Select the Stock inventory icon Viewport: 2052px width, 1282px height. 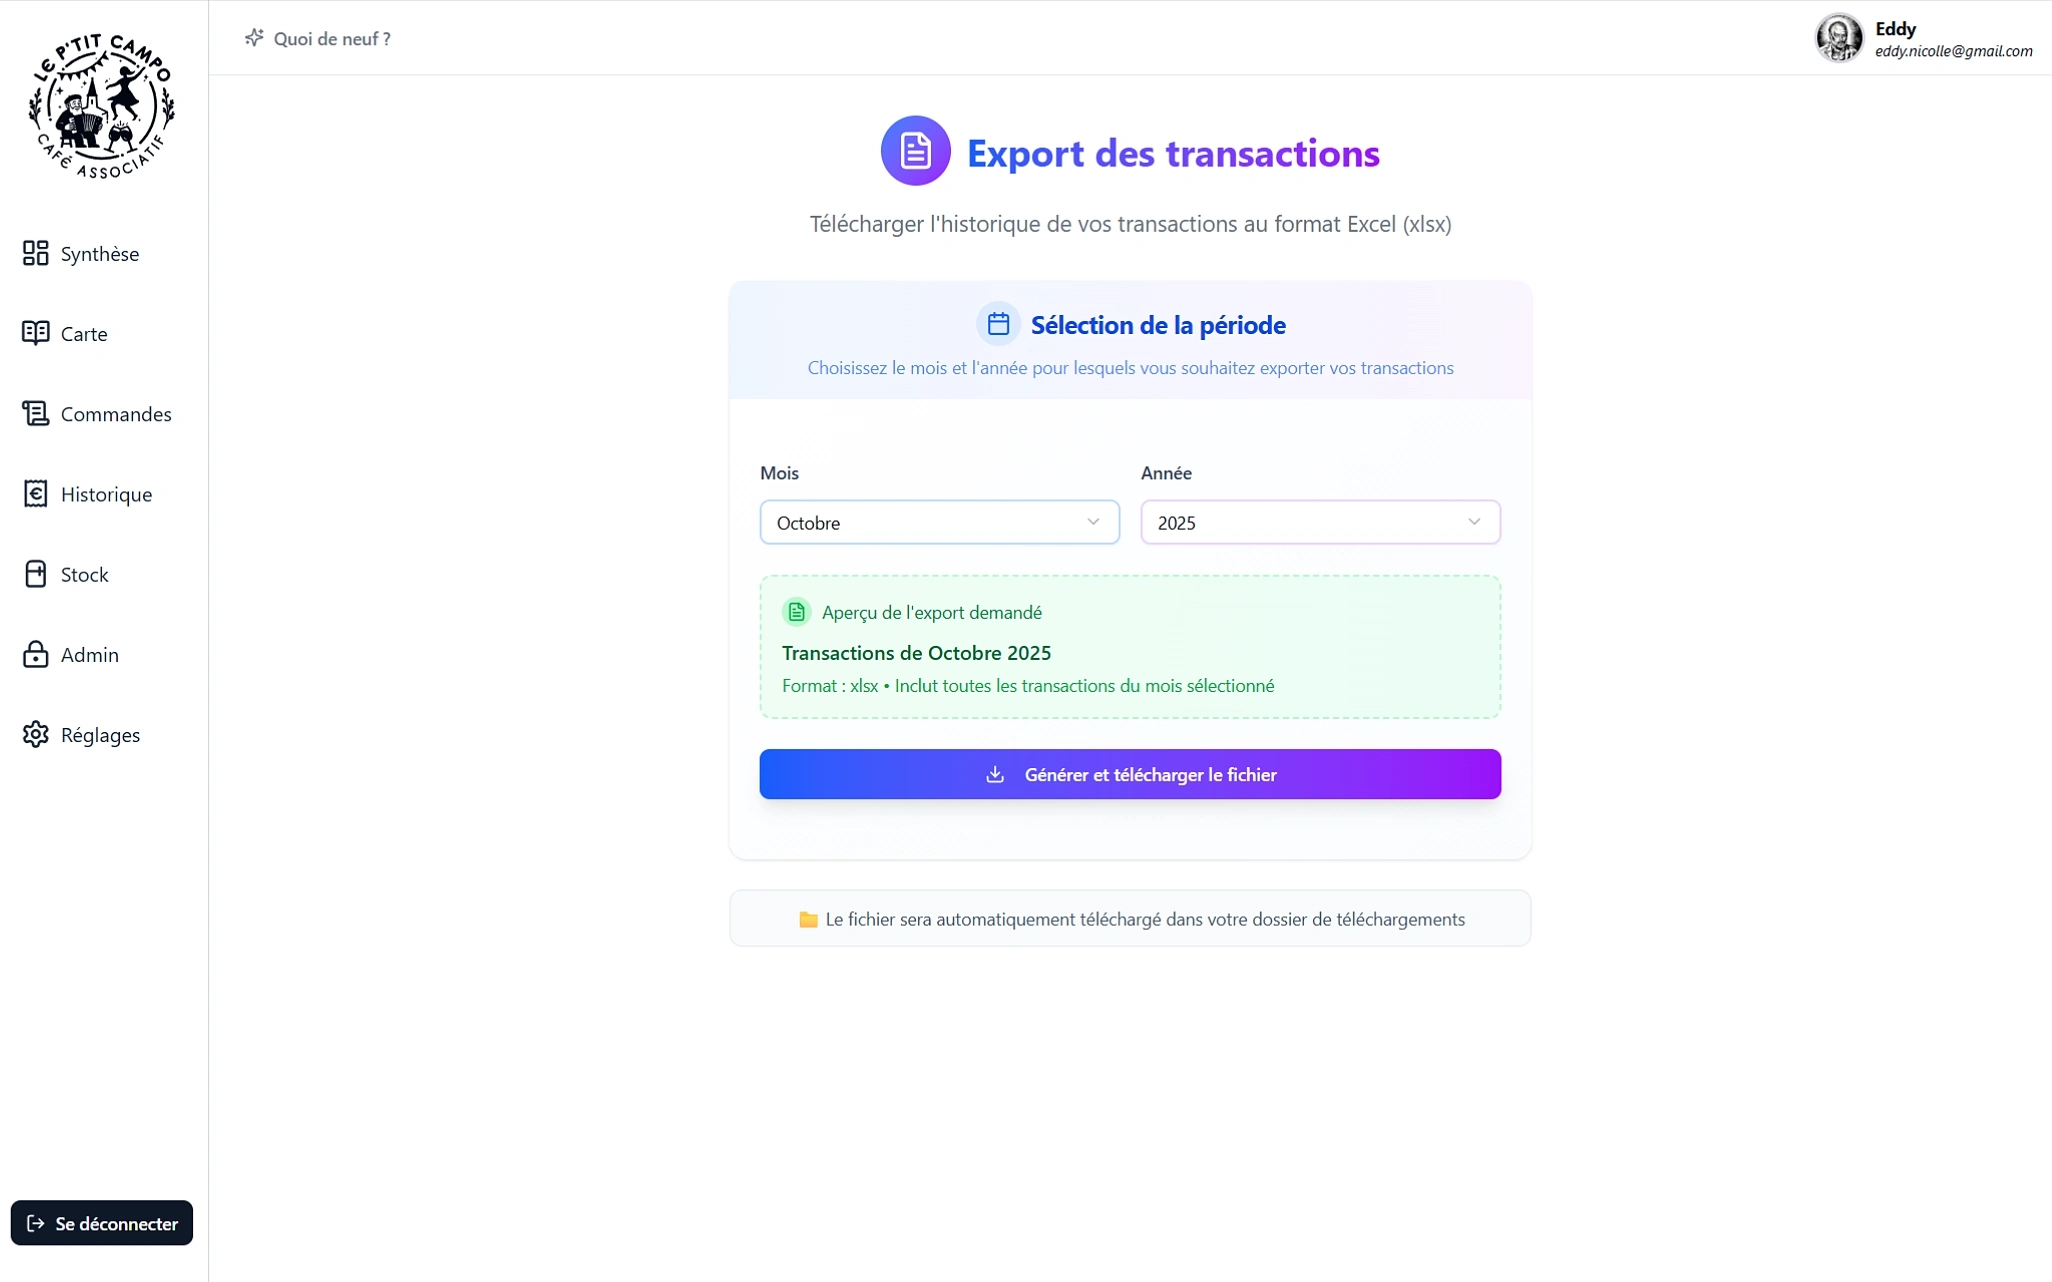click(x=35, y=574)
